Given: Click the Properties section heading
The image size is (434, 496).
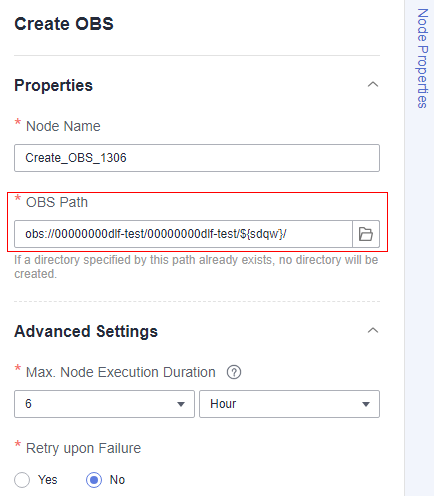Looking at the screenshot, I should click(53, 85).
